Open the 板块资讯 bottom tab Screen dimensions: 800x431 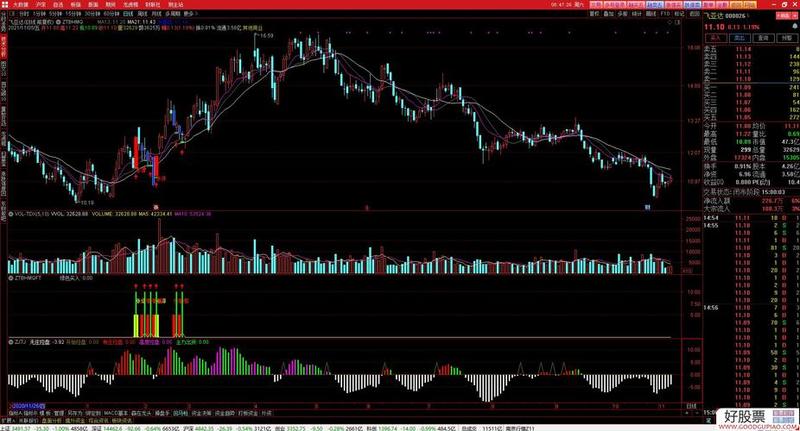pyautogui.click(x=121, y=421)
